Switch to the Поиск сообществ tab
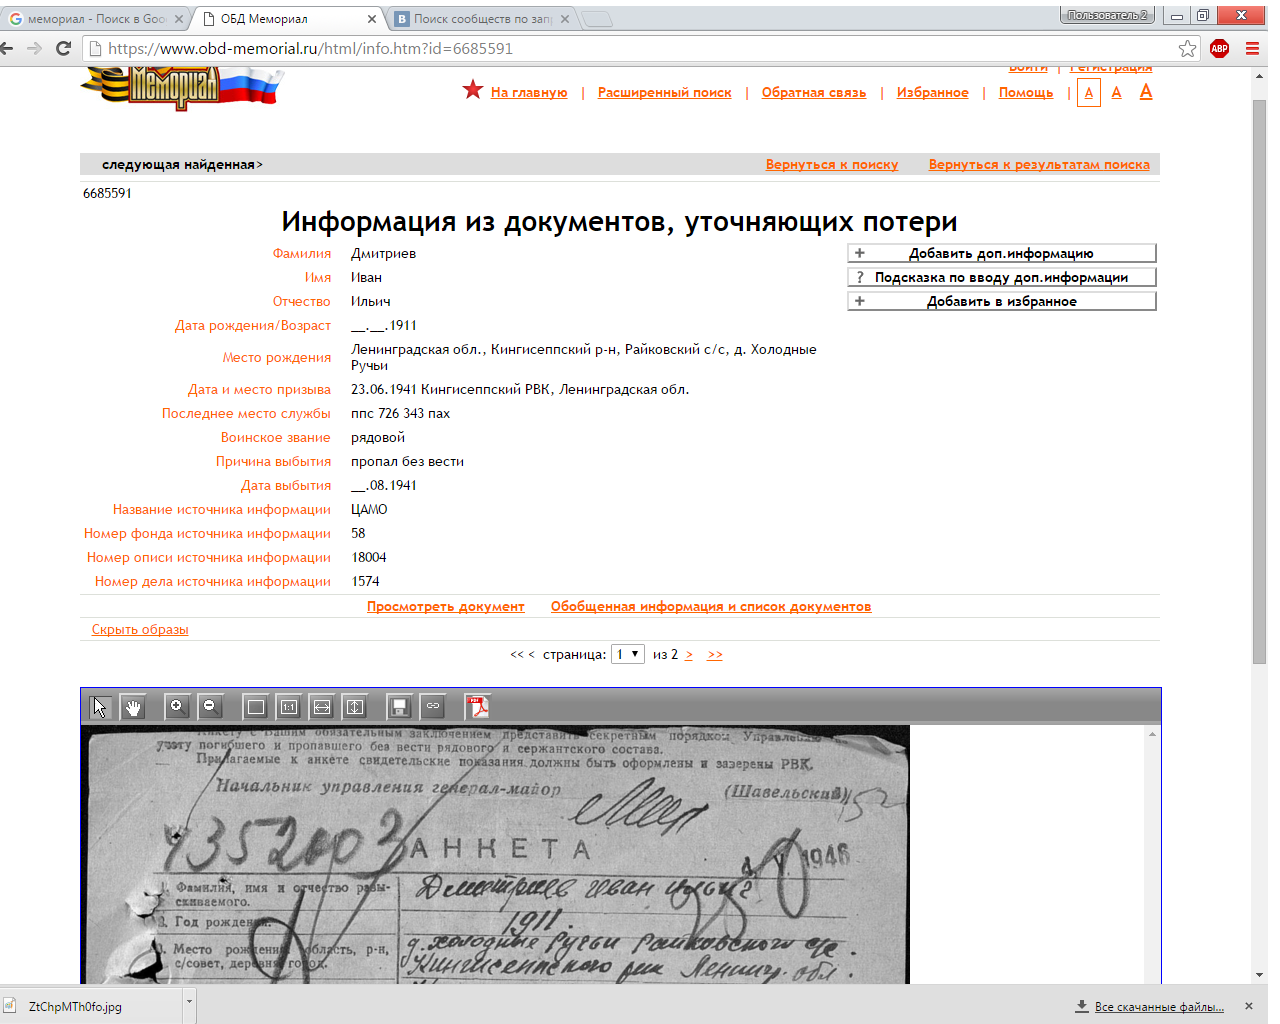 (482, 19)
